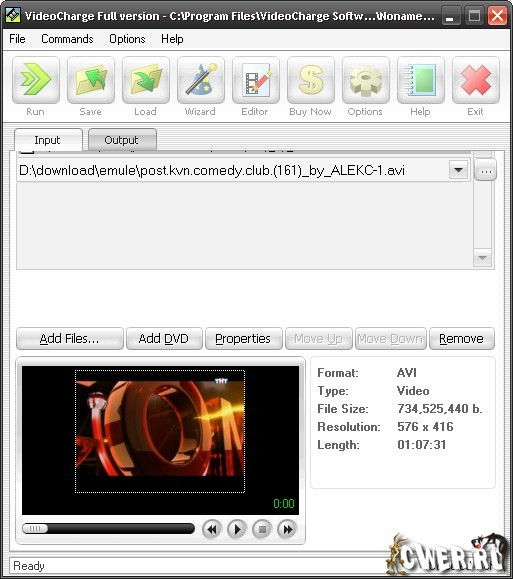The height and width of the screenshot is (579, 513).
Task: Click the Save folder icon
Action: pyautogui.click(x=91, y=80)
